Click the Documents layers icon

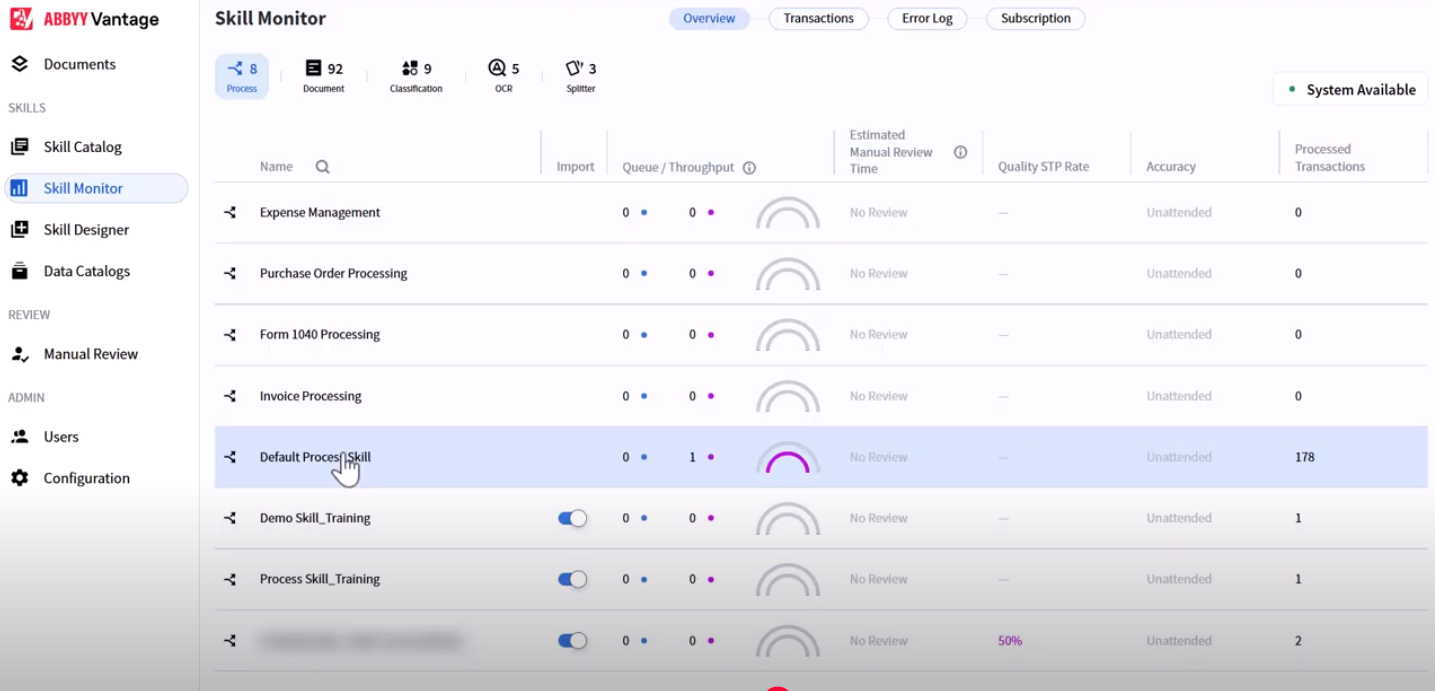tap(19, 64)
